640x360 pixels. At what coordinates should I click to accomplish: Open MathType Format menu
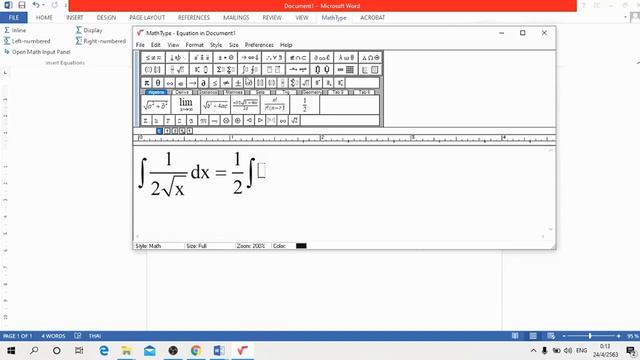click(194, 45)
